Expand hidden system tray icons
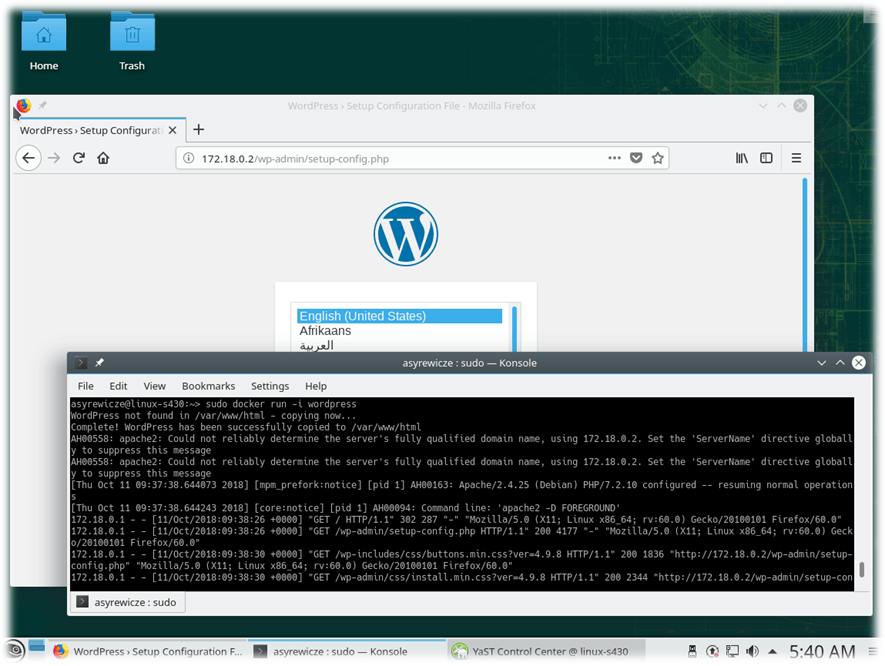Image resolution: width=885 pixels, height=666 pixels. click(773, 652)
